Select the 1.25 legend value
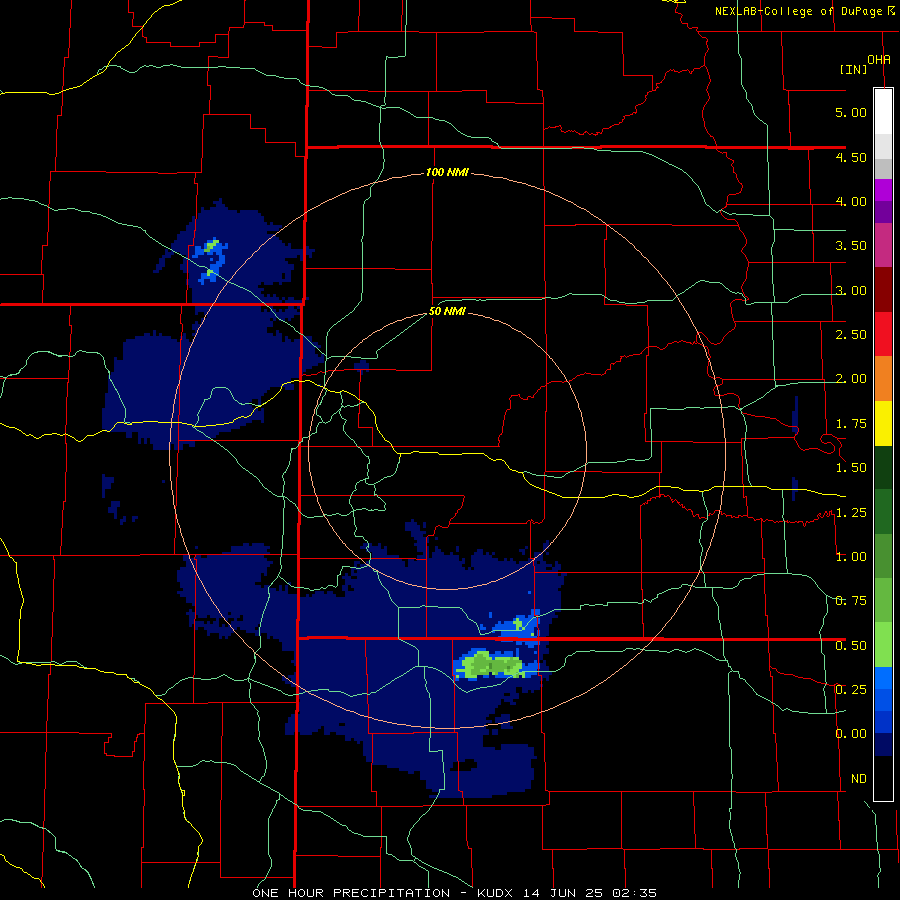The width and height of the screenshot is (900, 900). pos(851,513)
